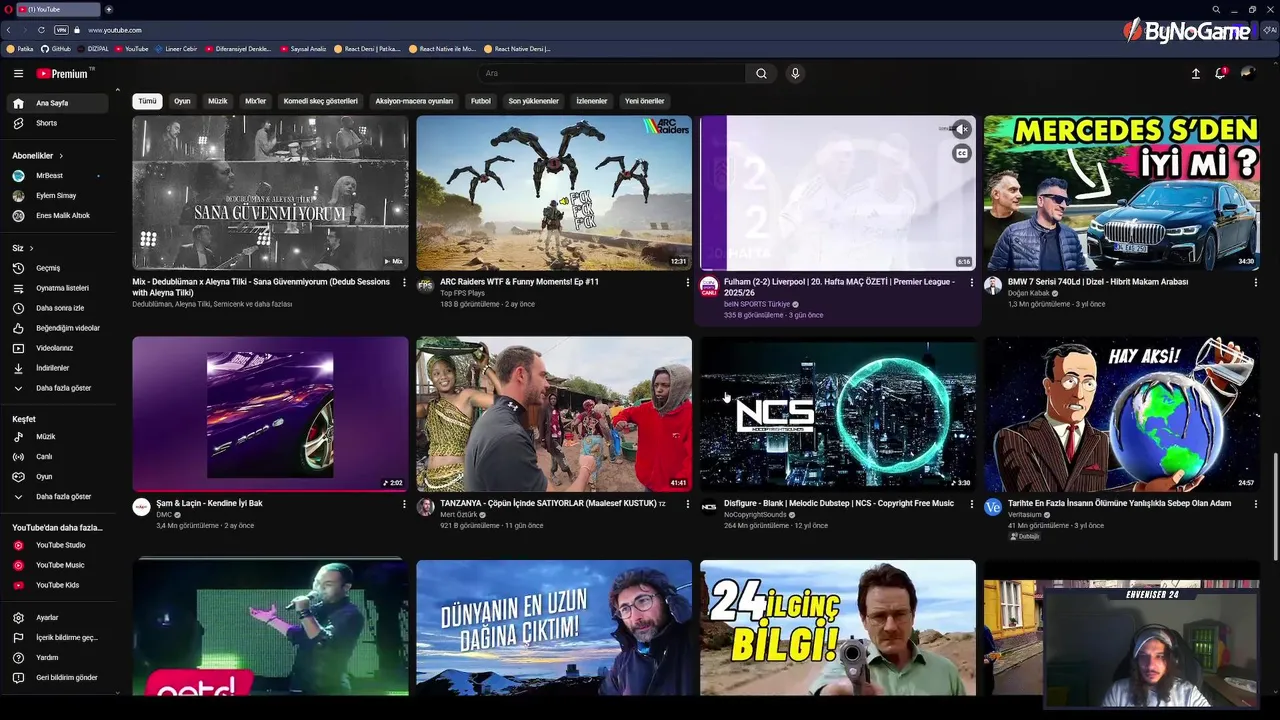This screenshot has height=720, width=1280.
Task: Start voice search with microphone icon
Action: (x=795, y=73)
